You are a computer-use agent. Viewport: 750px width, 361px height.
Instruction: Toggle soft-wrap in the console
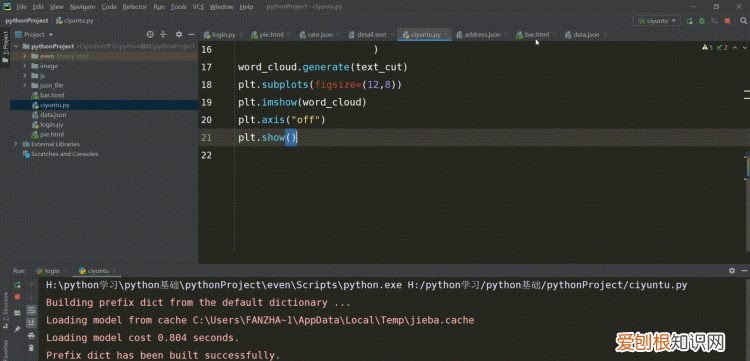click(31, 310)
